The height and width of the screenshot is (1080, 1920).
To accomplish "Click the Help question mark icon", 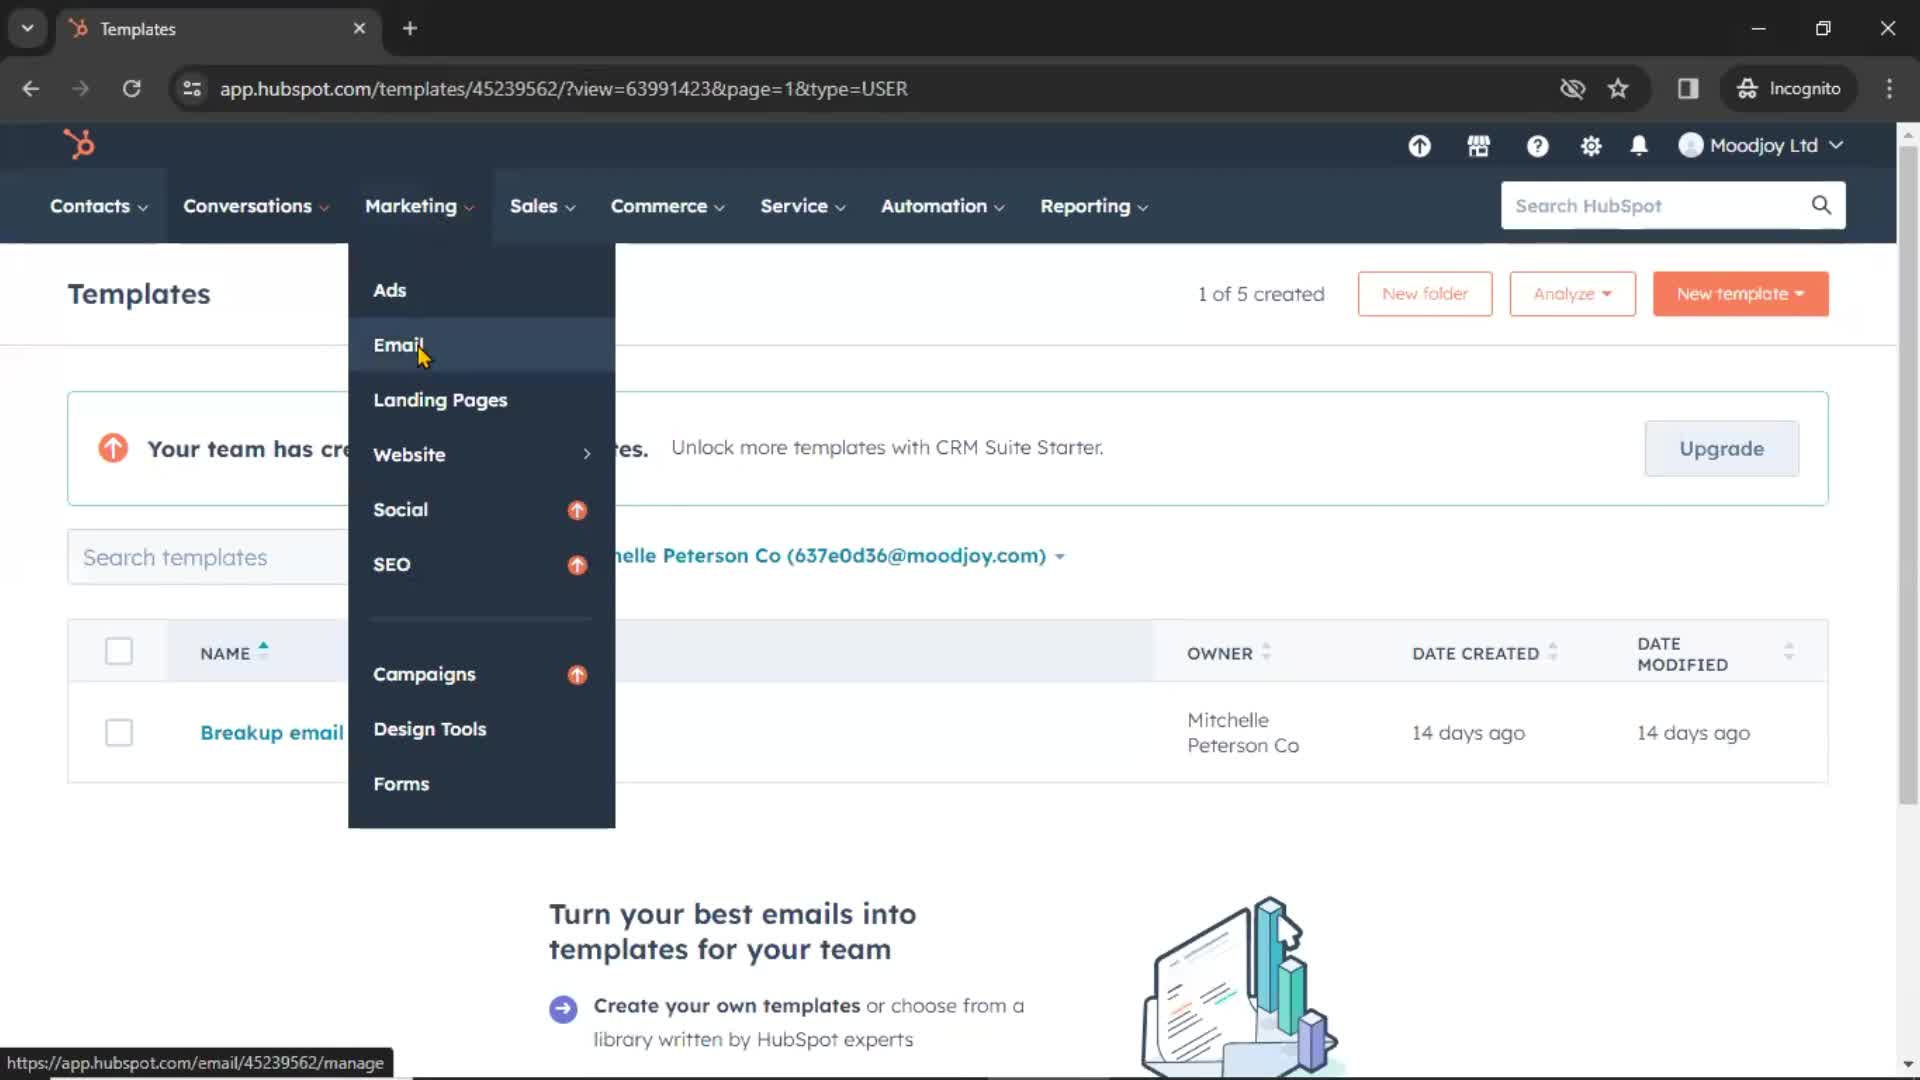I will pos(1538,145).
